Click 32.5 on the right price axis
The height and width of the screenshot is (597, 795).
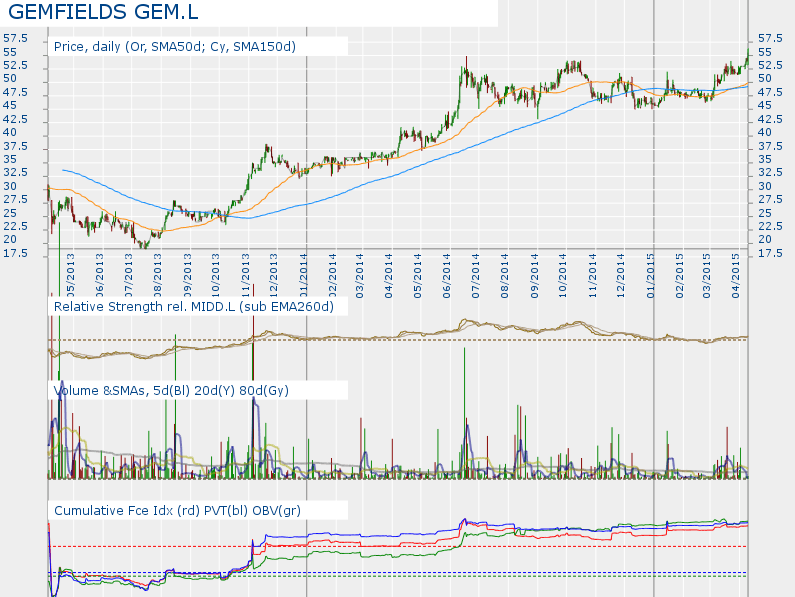770,172
